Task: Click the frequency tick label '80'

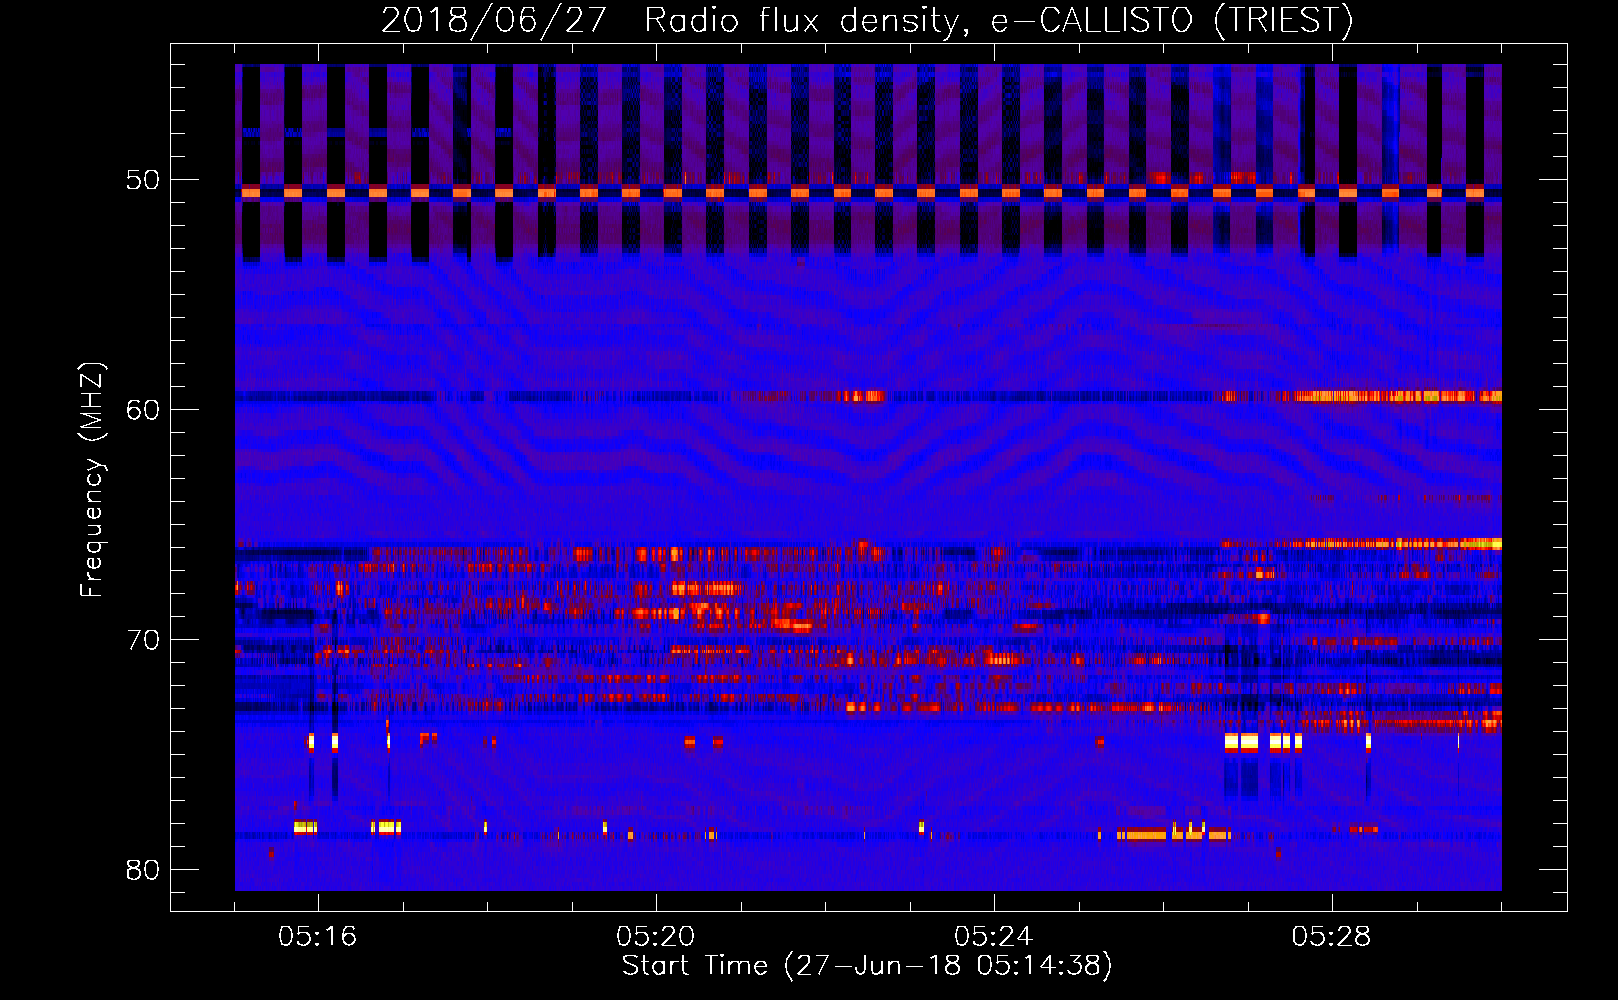Action: pos(143,870)
